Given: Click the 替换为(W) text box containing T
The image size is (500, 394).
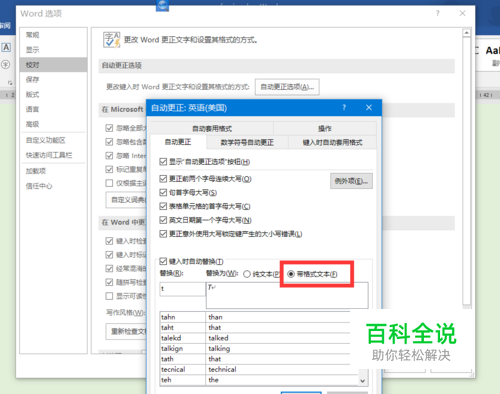Looking at the screenshot, I should (x=287, y=295).
